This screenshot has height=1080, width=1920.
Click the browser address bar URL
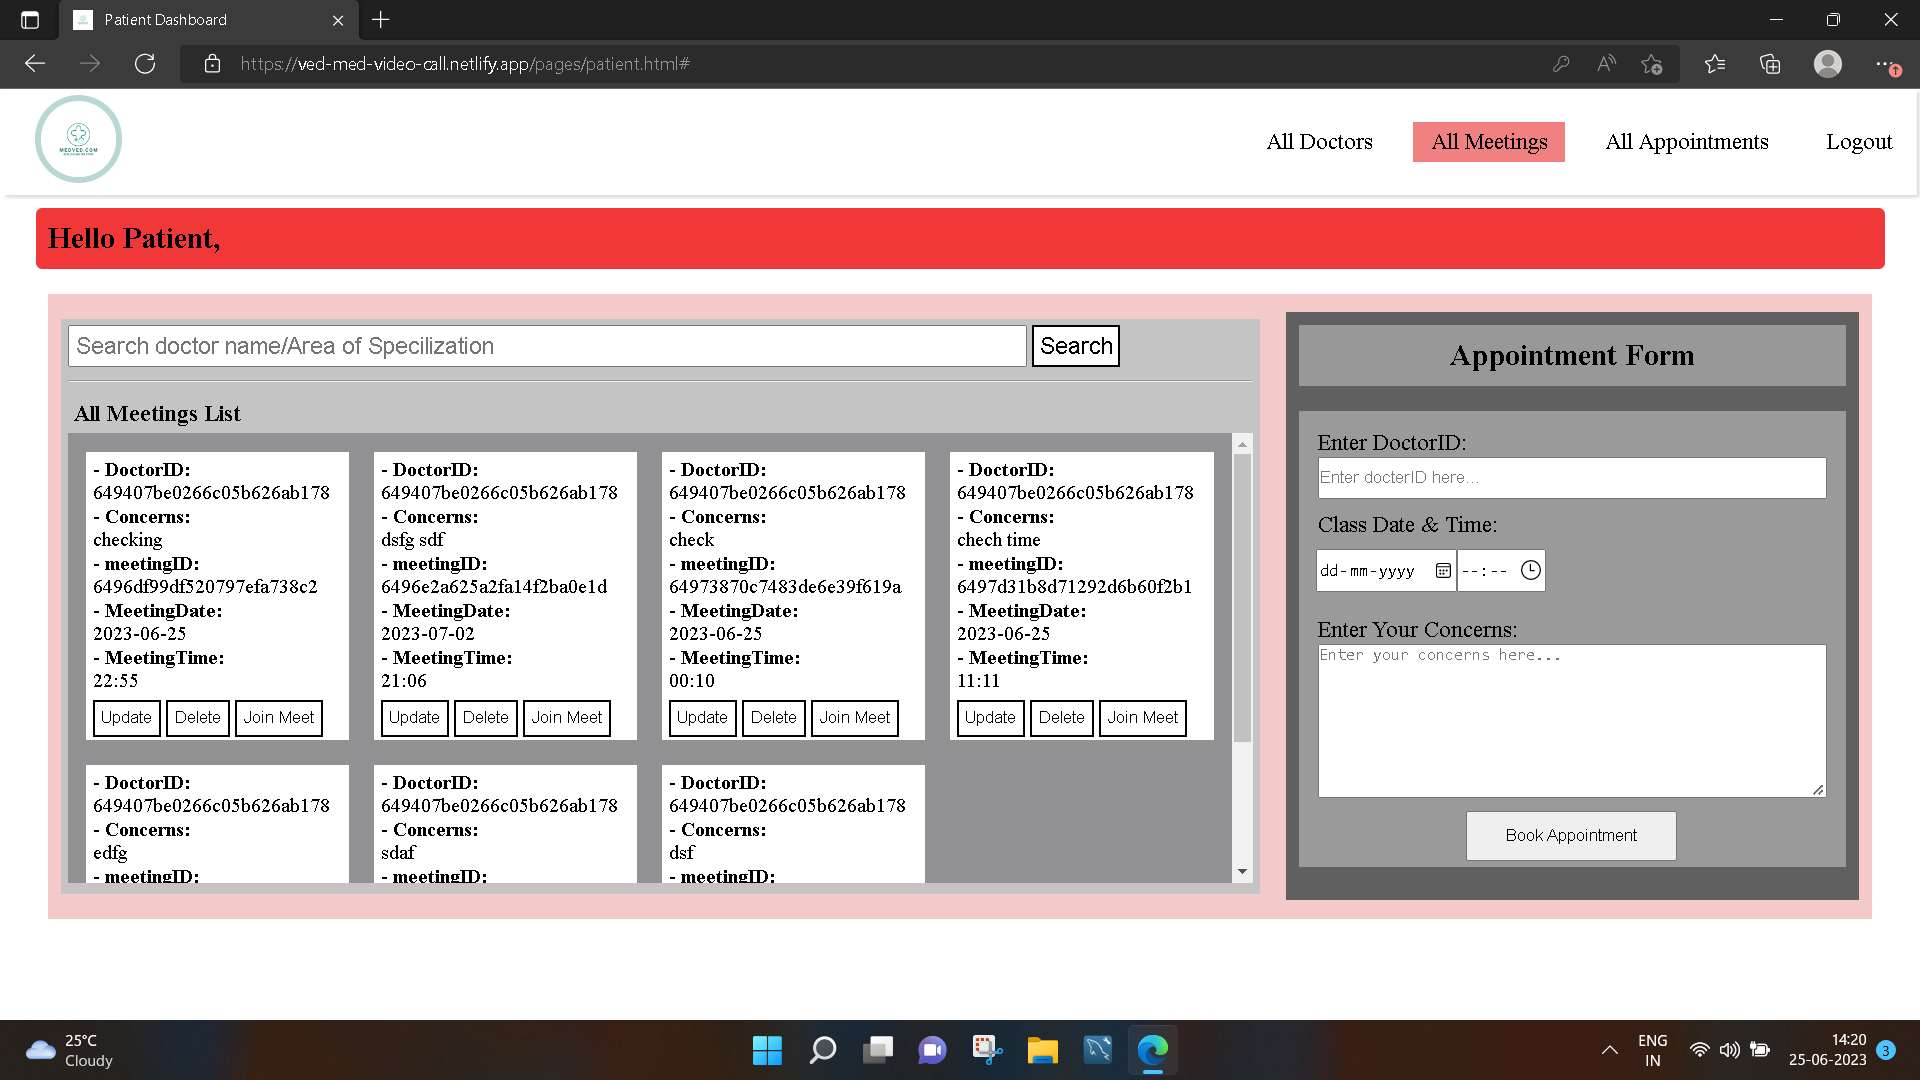(465, 64)
